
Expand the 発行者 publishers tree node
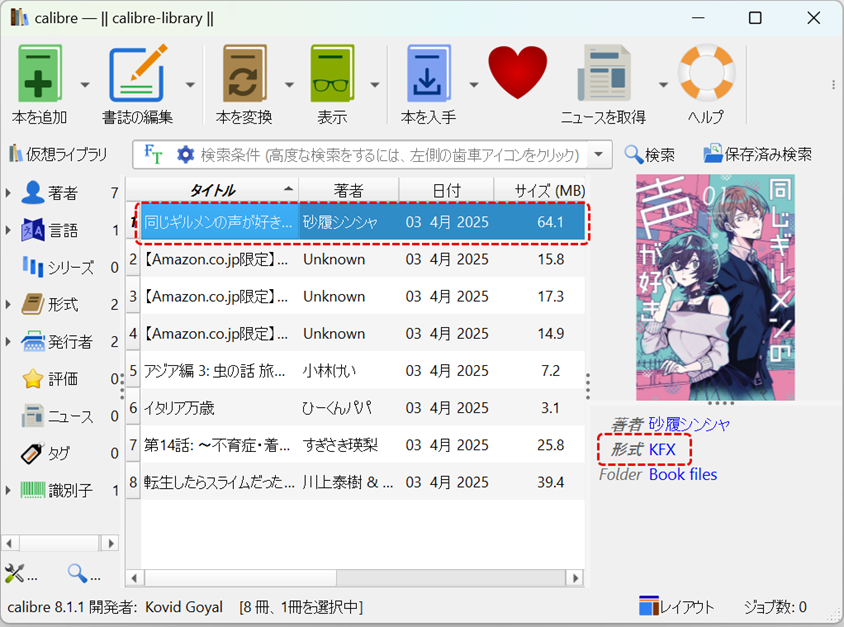pos(8,341)
